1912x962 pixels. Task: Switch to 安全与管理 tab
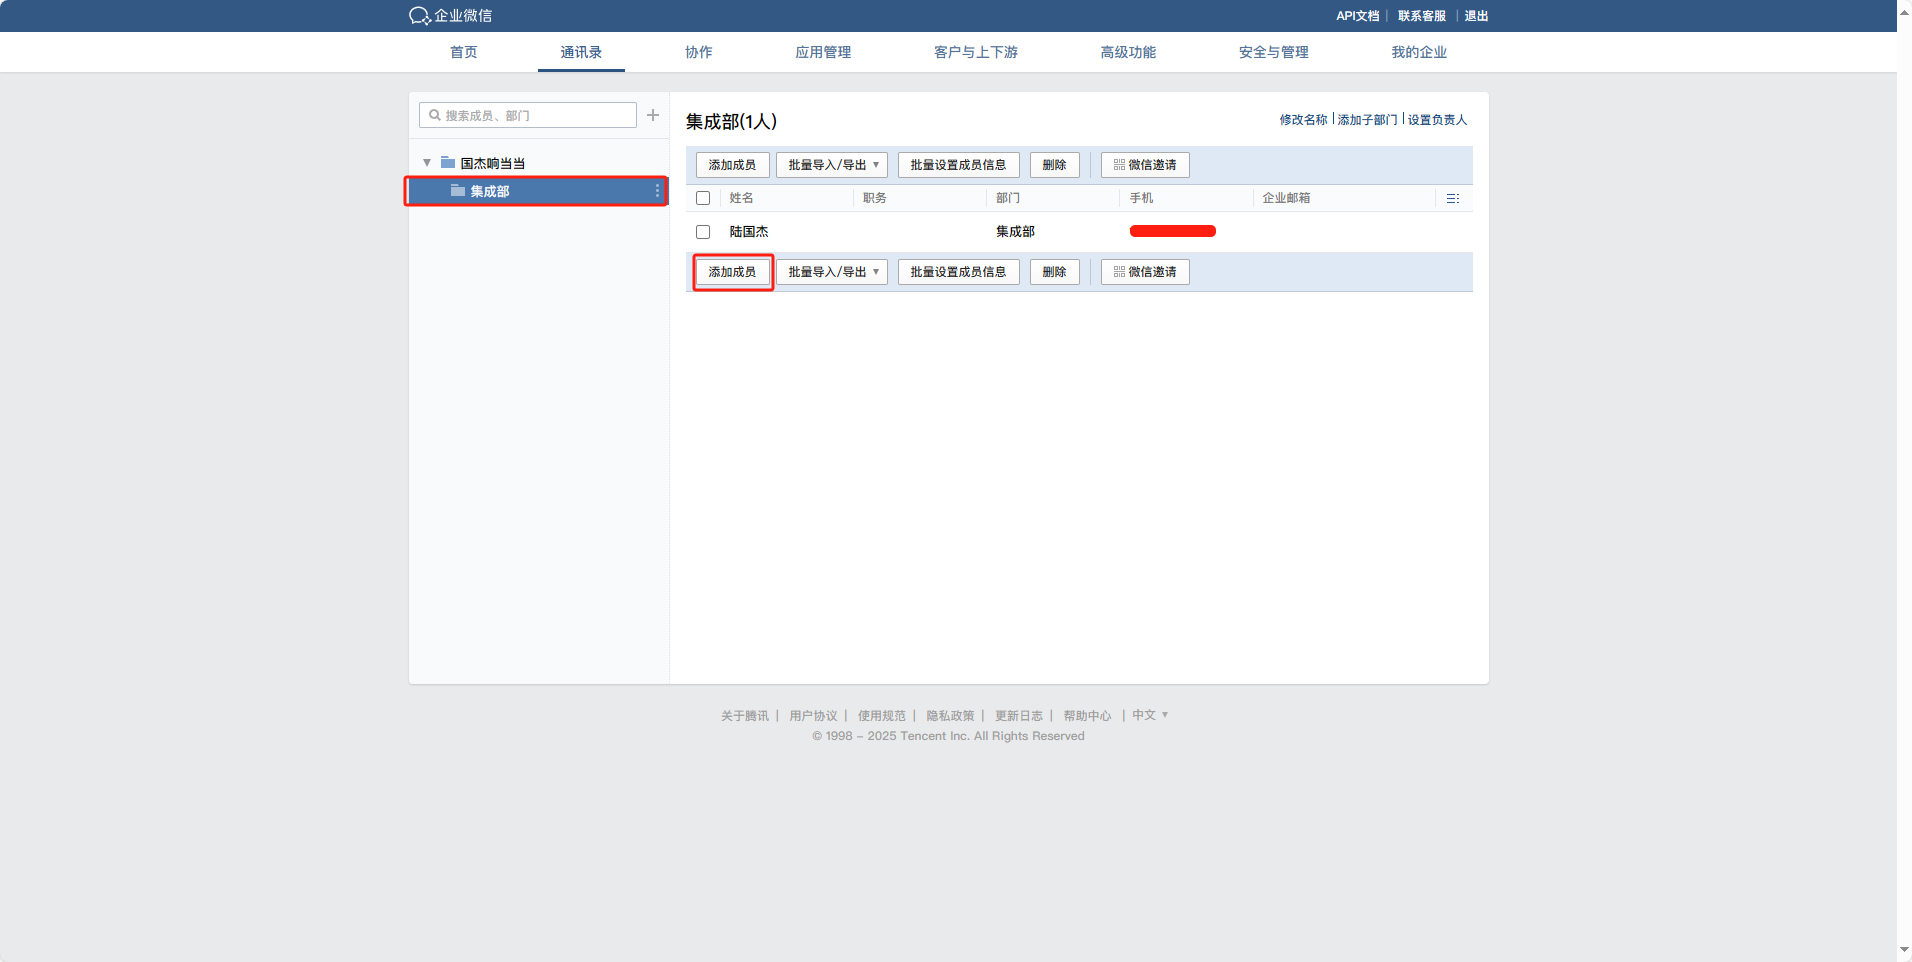point(1274,52)
